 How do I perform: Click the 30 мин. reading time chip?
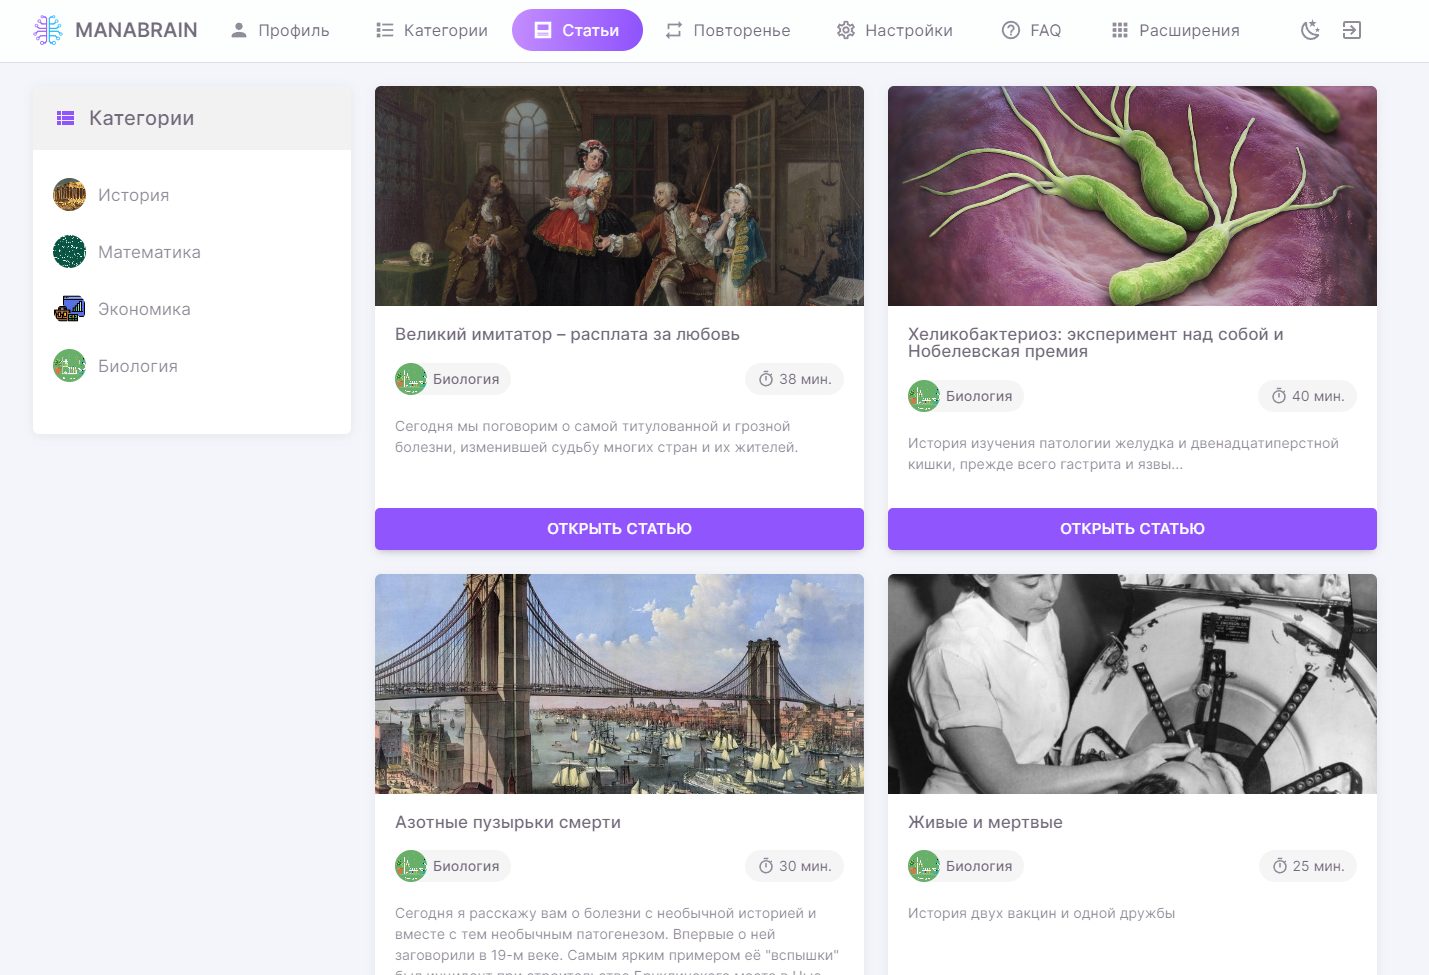pos(795,866)
